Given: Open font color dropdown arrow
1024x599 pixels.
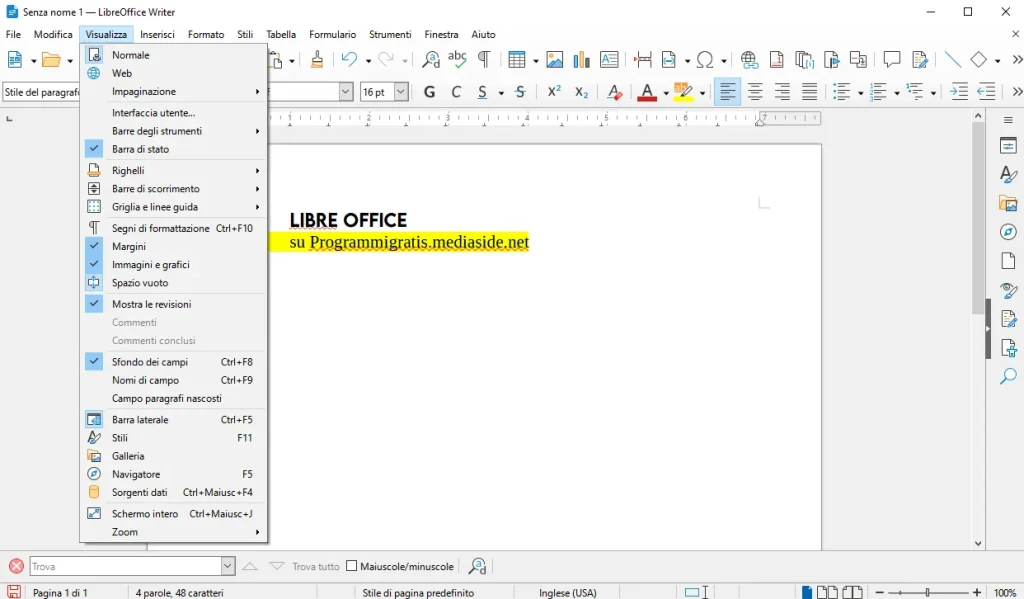Looking at the screenshot, I should coord(665,93).
